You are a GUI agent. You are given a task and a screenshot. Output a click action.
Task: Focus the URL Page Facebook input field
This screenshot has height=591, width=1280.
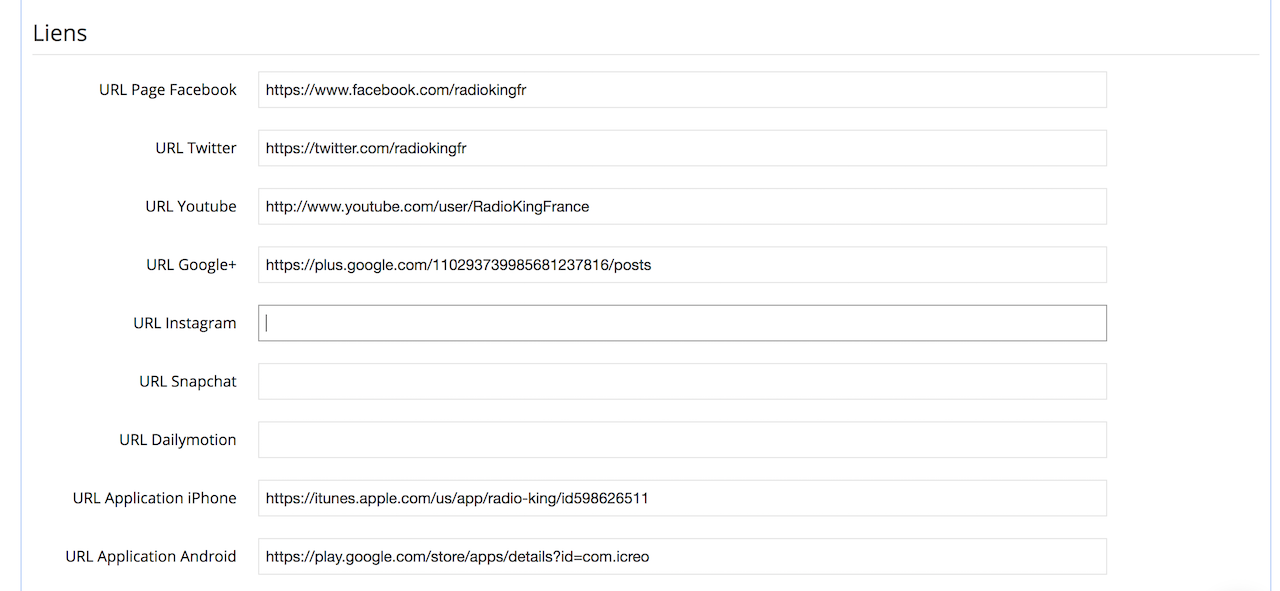click(x=682, y=89)
